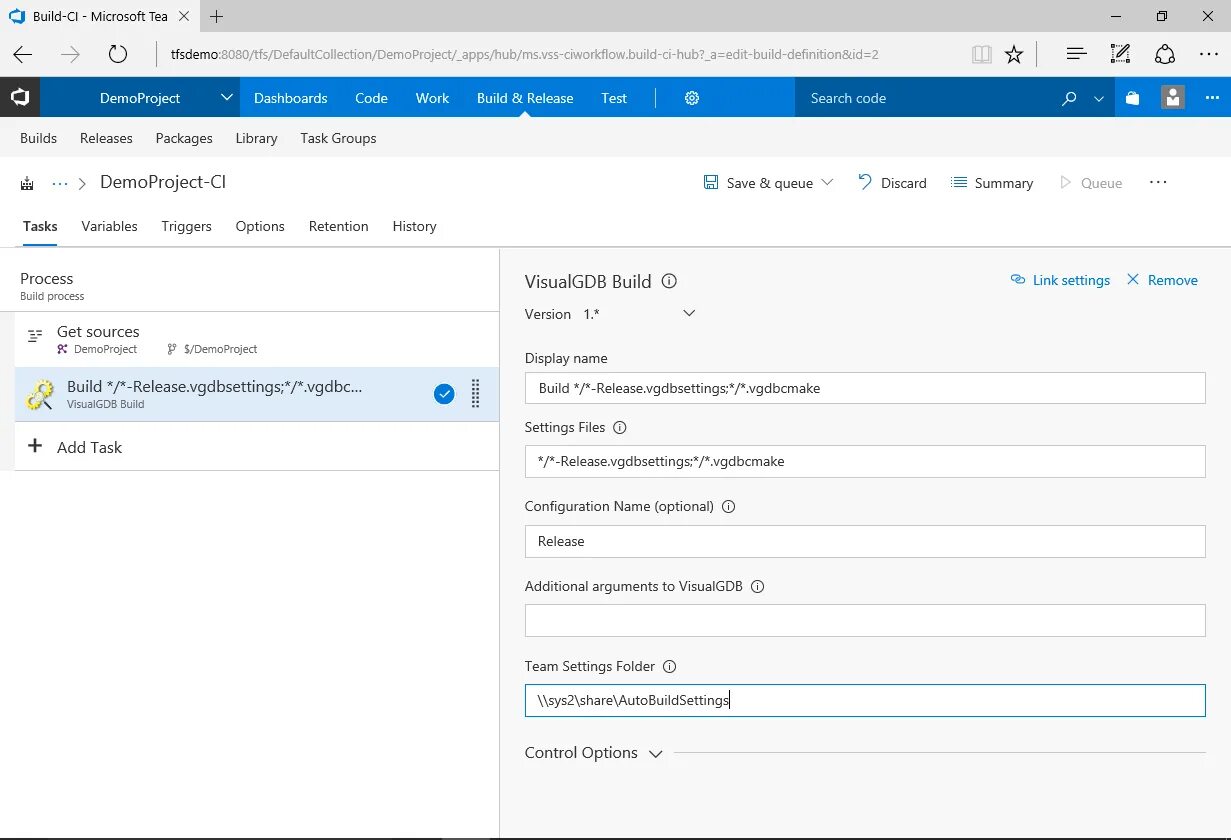
Task: Expand the Control Options section
Action: 655,754
